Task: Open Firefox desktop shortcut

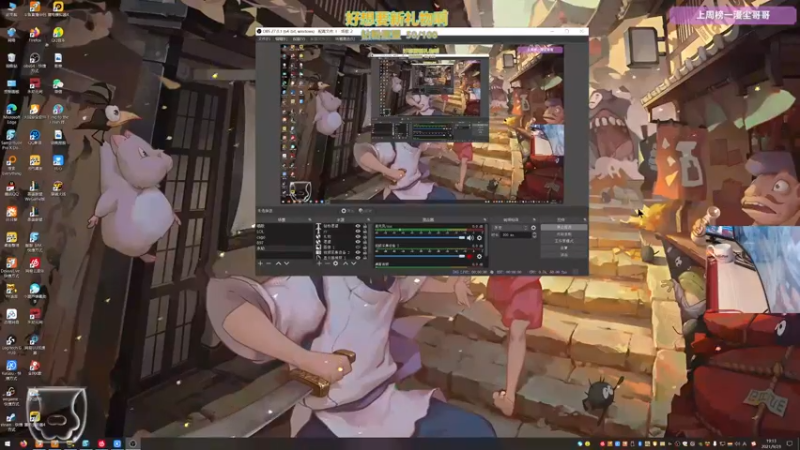Action: [x=35, y=35]
